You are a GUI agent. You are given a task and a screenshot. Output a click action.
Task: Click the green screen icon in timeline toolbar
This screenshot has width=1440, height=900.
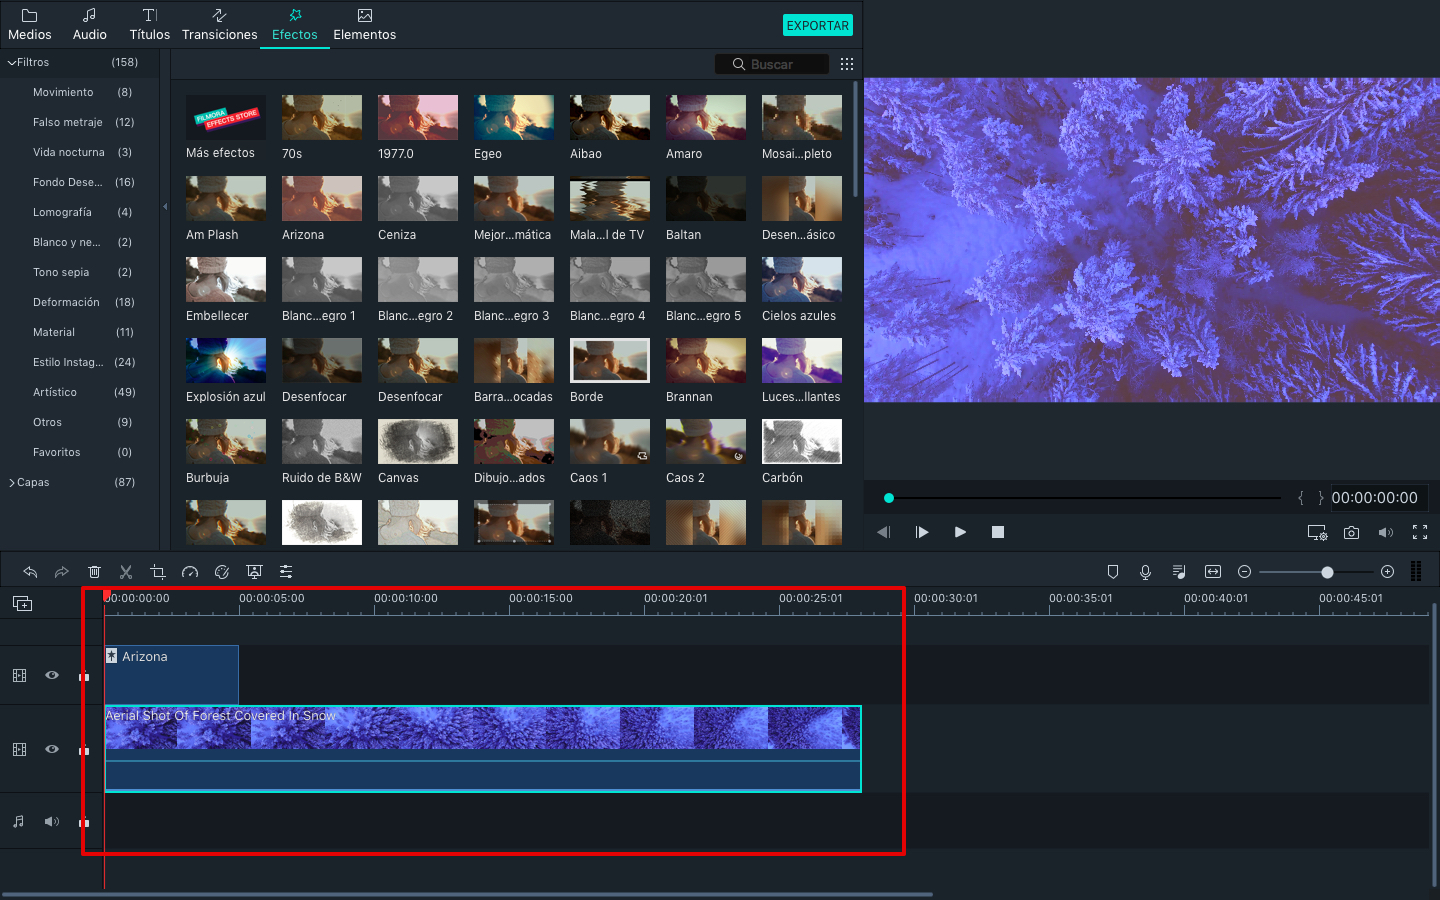click(x=254, y=572)
